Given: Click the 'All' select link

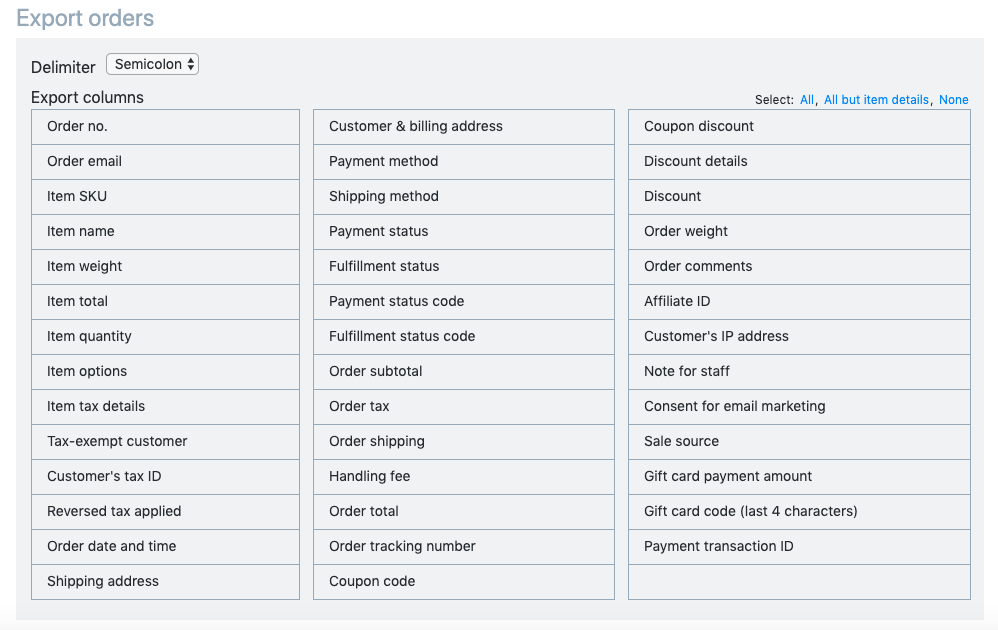Looking at the screenshot, I should (x=806, y=100).
